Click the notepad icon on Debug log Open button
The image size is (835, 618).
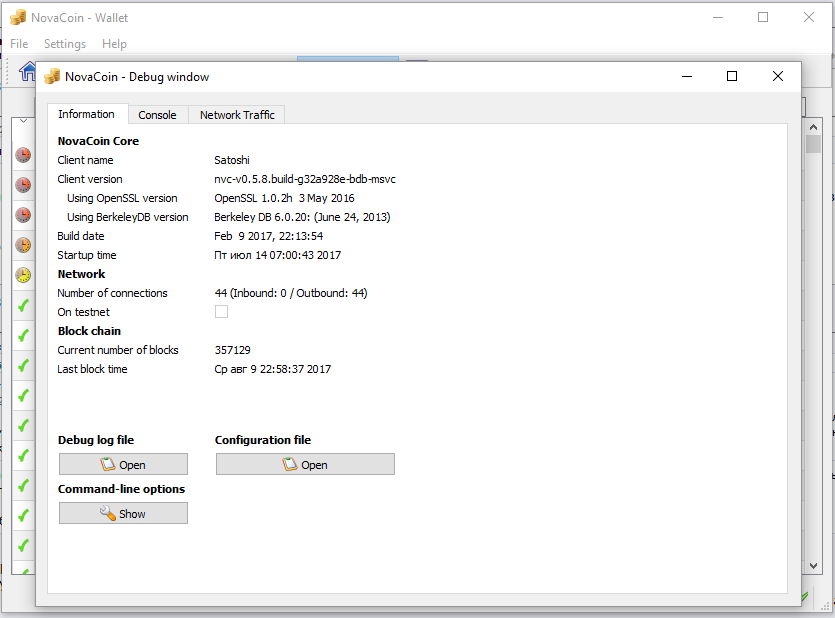coord(108,464)
